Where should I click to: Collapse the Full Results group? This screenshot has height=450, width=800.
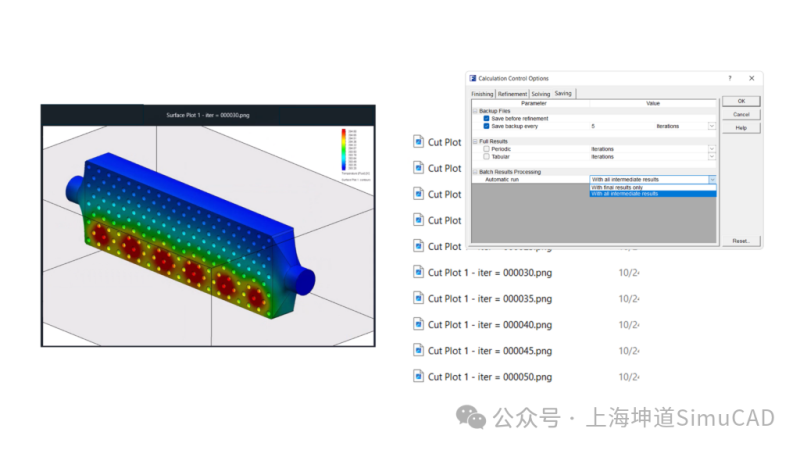[475, 141]
